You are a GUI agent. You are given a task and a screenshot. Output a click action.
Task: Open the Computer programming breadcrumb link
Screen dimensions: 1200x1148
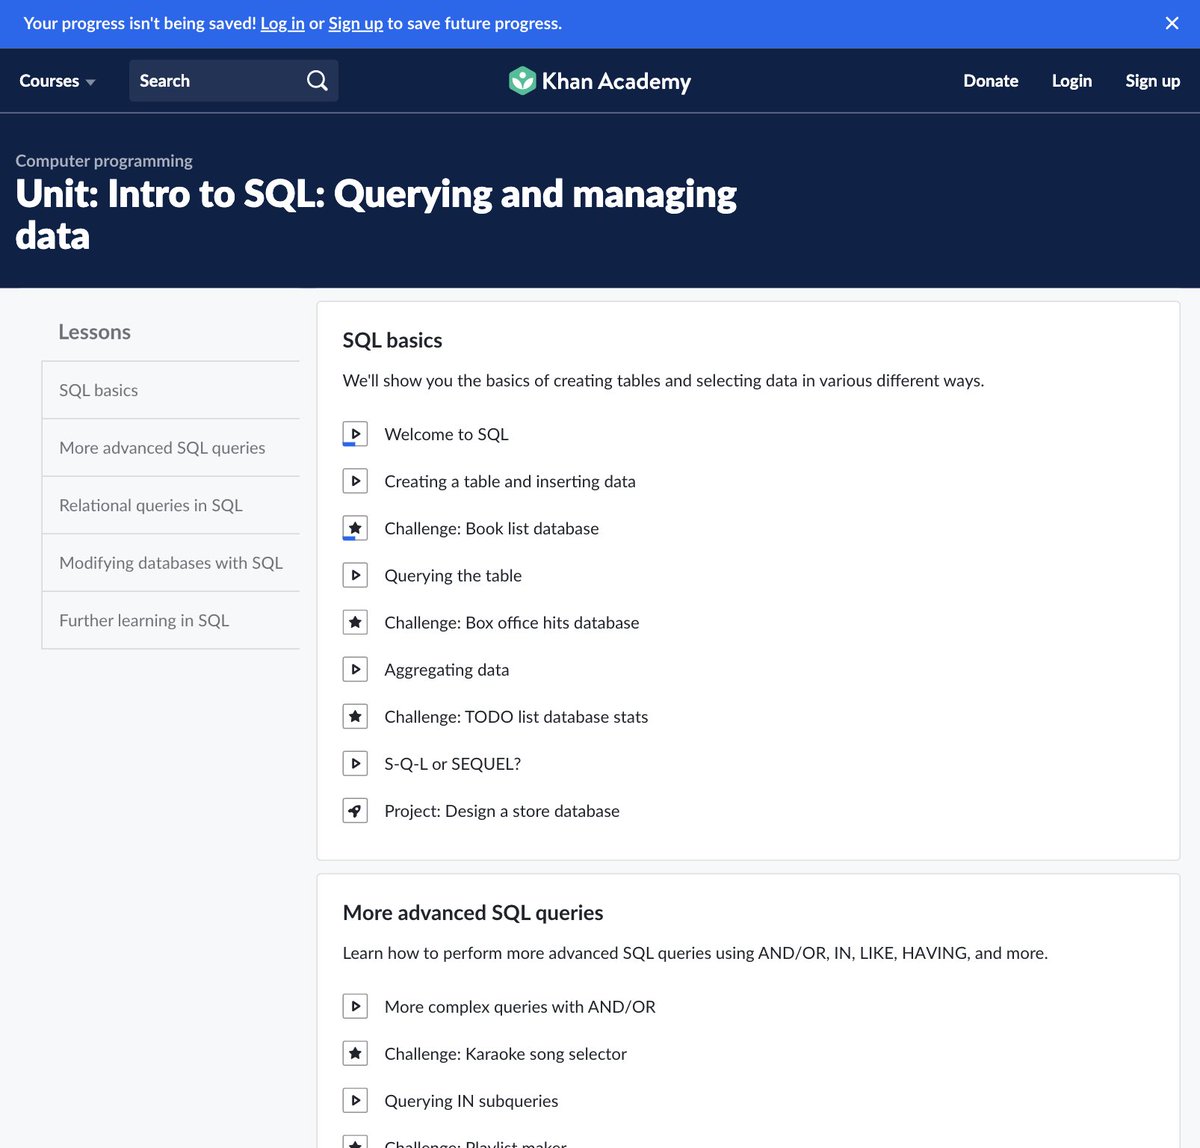point(104,161)
